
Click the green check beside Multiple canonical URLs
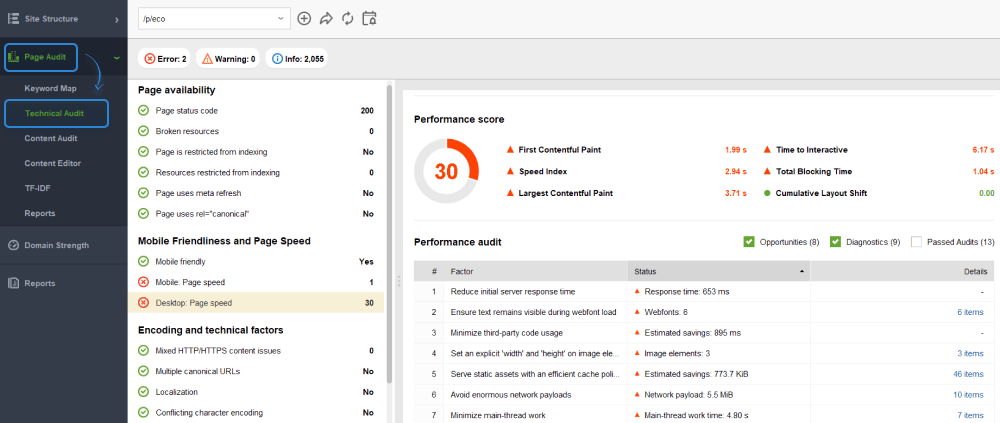point(143,371)
